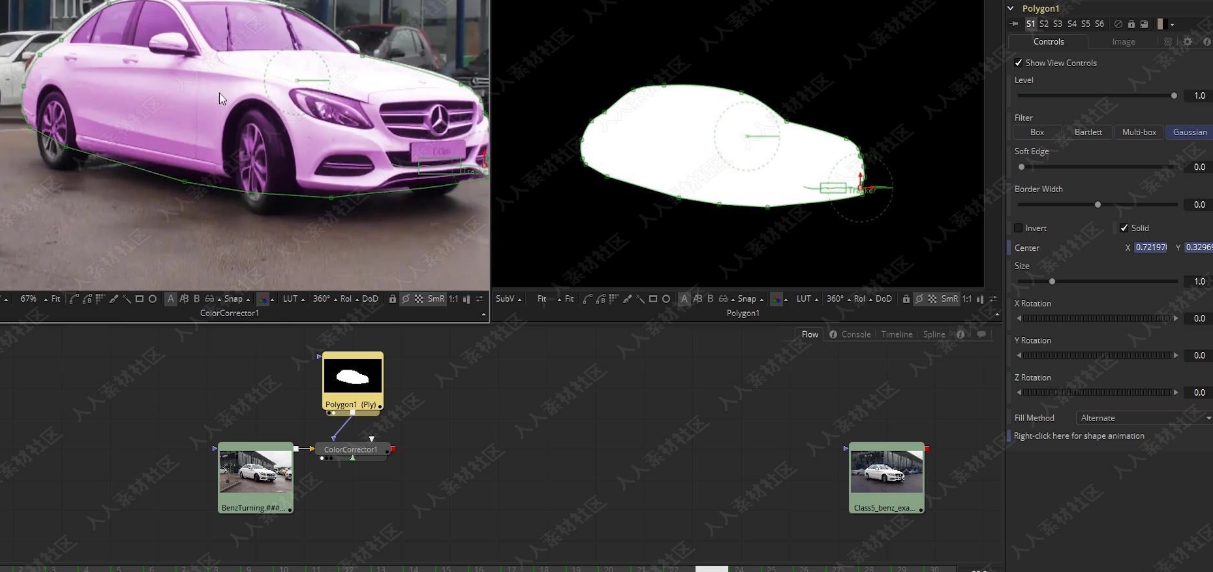
Task: Select the Box filter button
Action: 1037,132
